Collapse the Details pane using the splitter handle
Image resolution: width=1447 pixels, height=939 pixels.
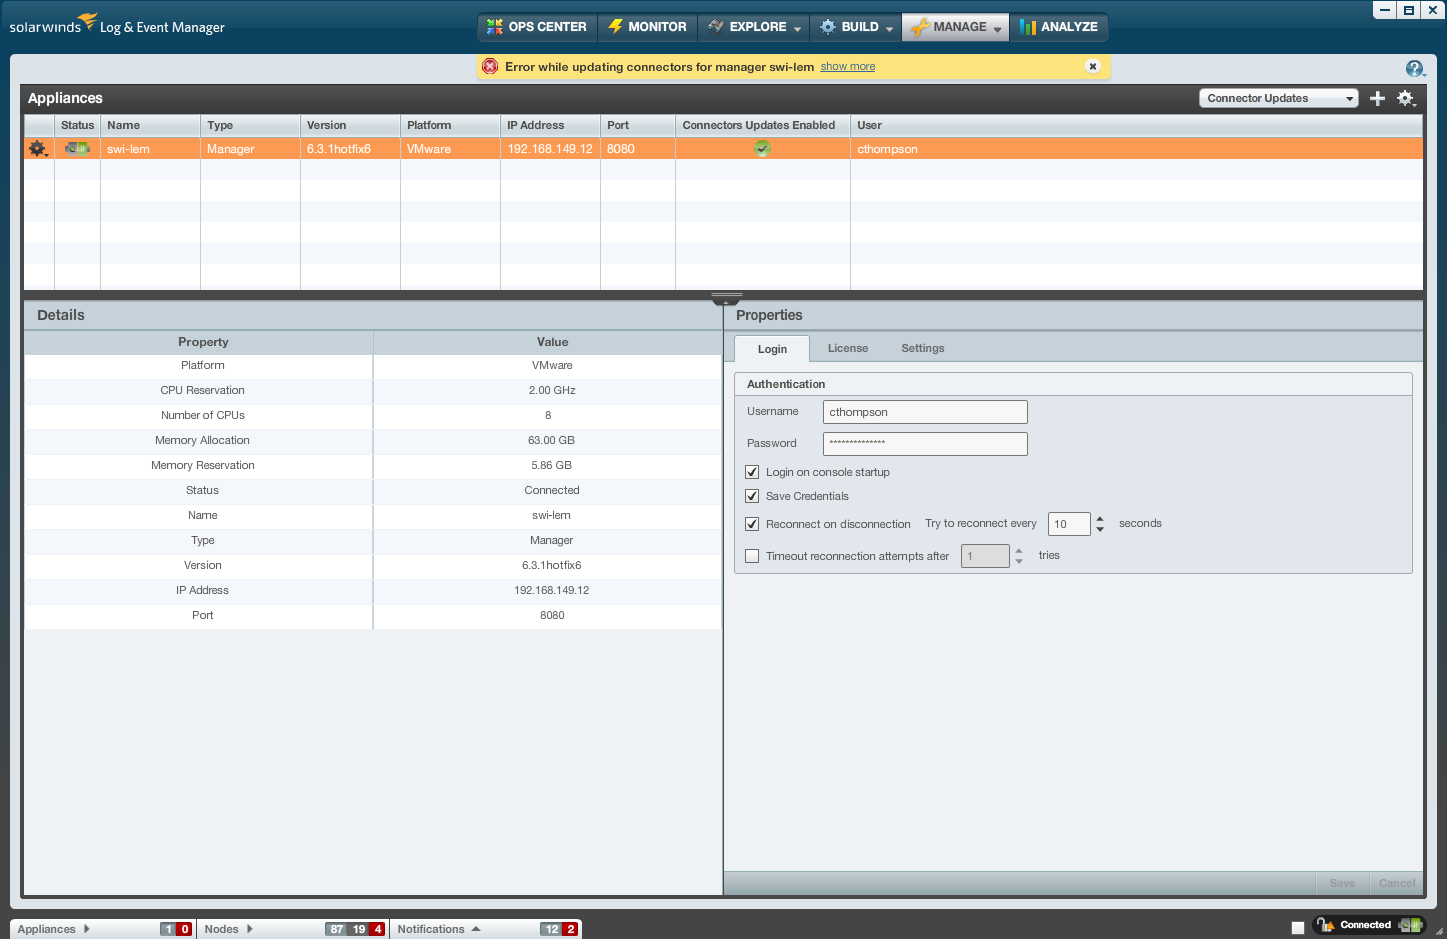tap(726, 298)
